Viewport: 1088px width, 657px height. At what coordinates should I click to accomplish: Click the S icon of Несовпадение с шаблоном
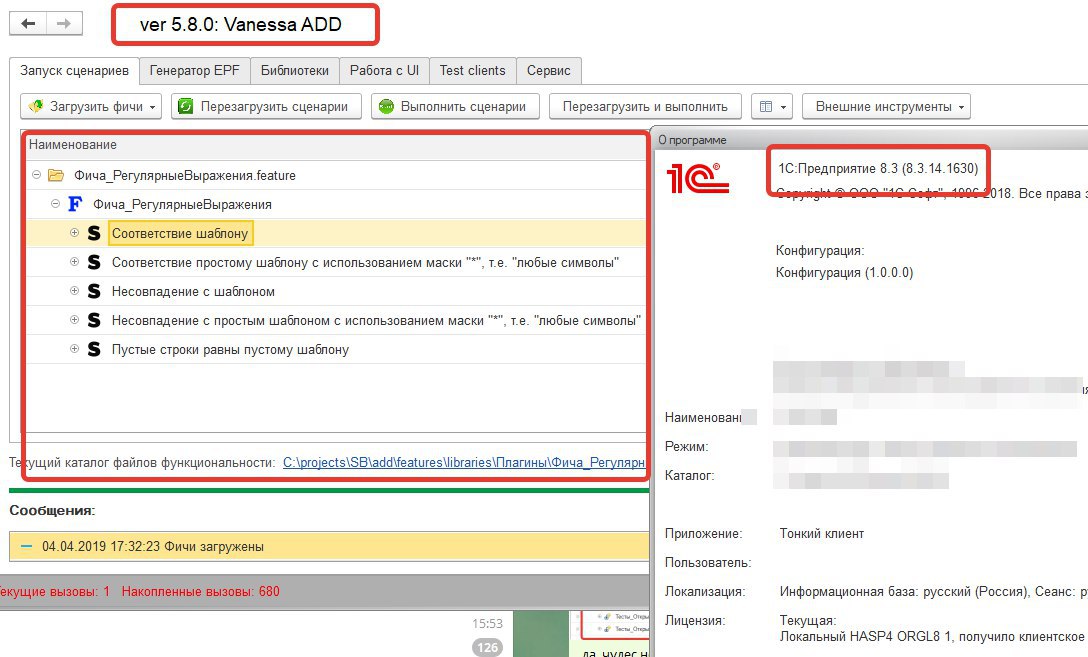(x=94, y=291)
